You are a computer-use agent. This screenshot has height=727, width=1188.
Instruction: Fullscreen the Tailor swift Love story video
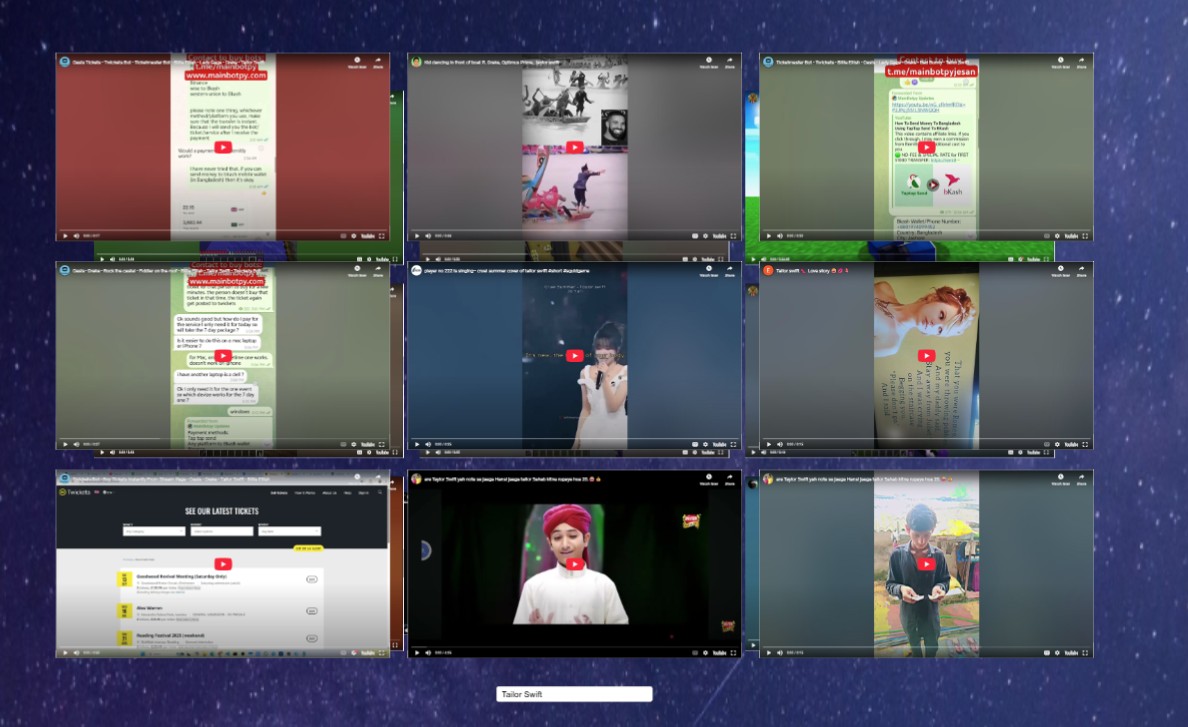[x=1085, y=444]
